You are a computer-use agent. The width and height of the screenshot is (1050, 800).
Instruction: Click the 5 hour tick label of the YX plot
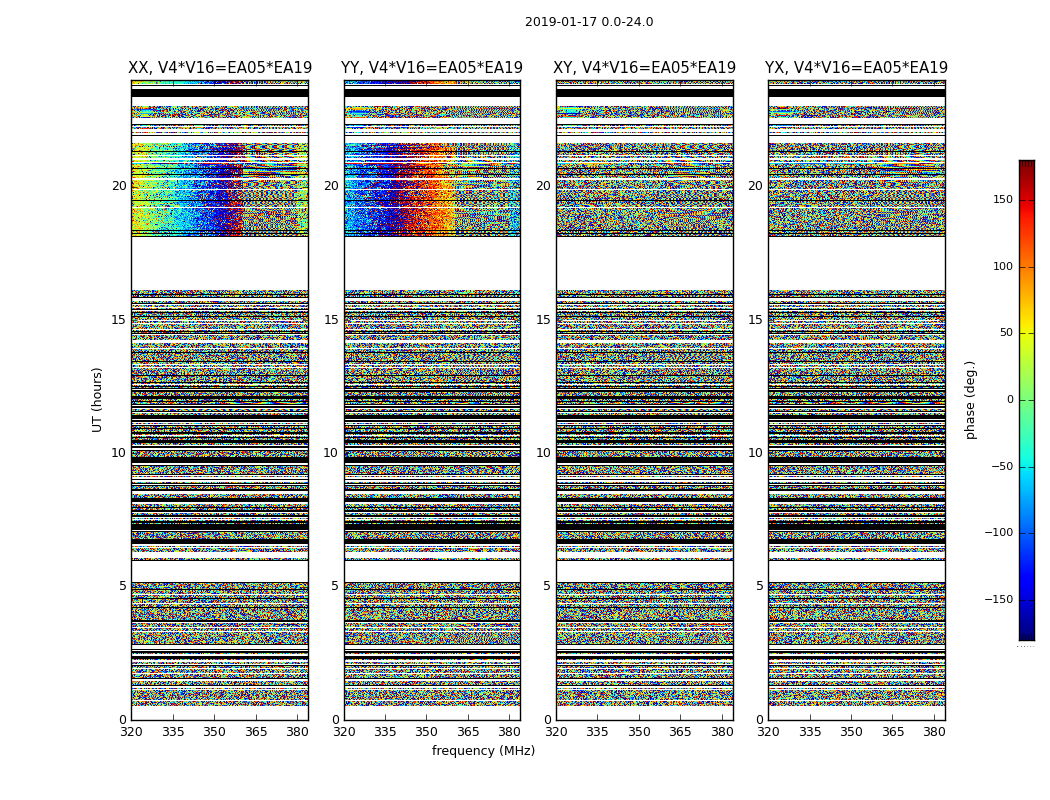(x=759, y=586)
